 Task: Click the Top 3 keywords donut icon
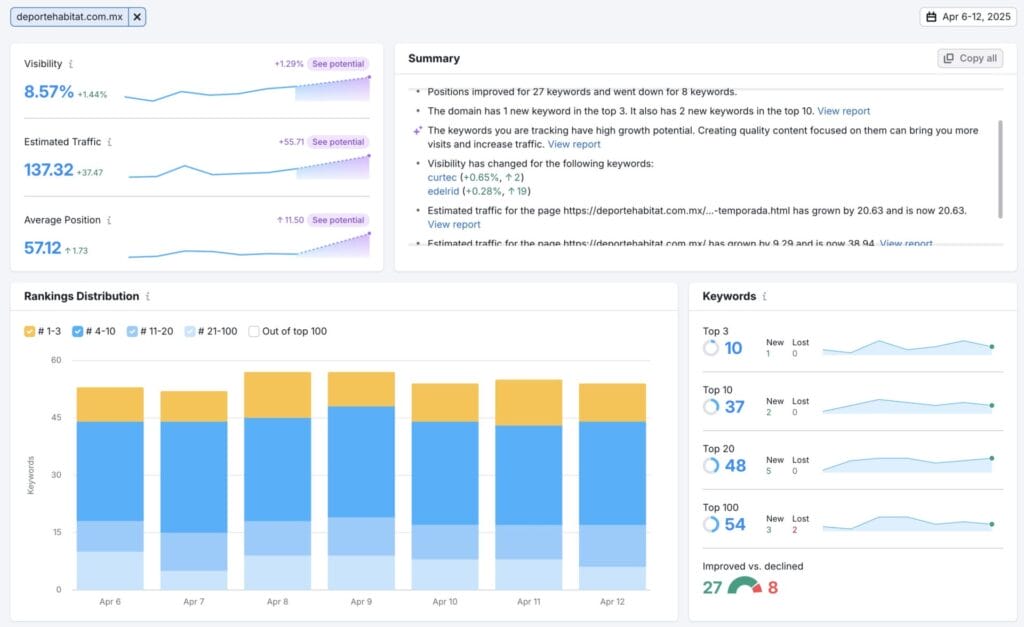click(711, 348)
